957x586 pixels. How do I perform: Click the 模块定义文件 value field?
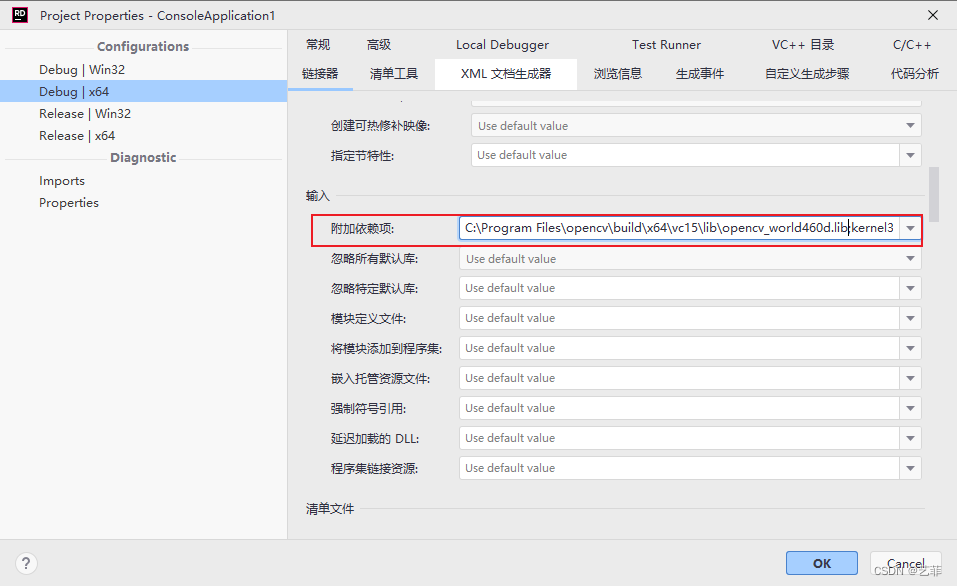(680, 318)
